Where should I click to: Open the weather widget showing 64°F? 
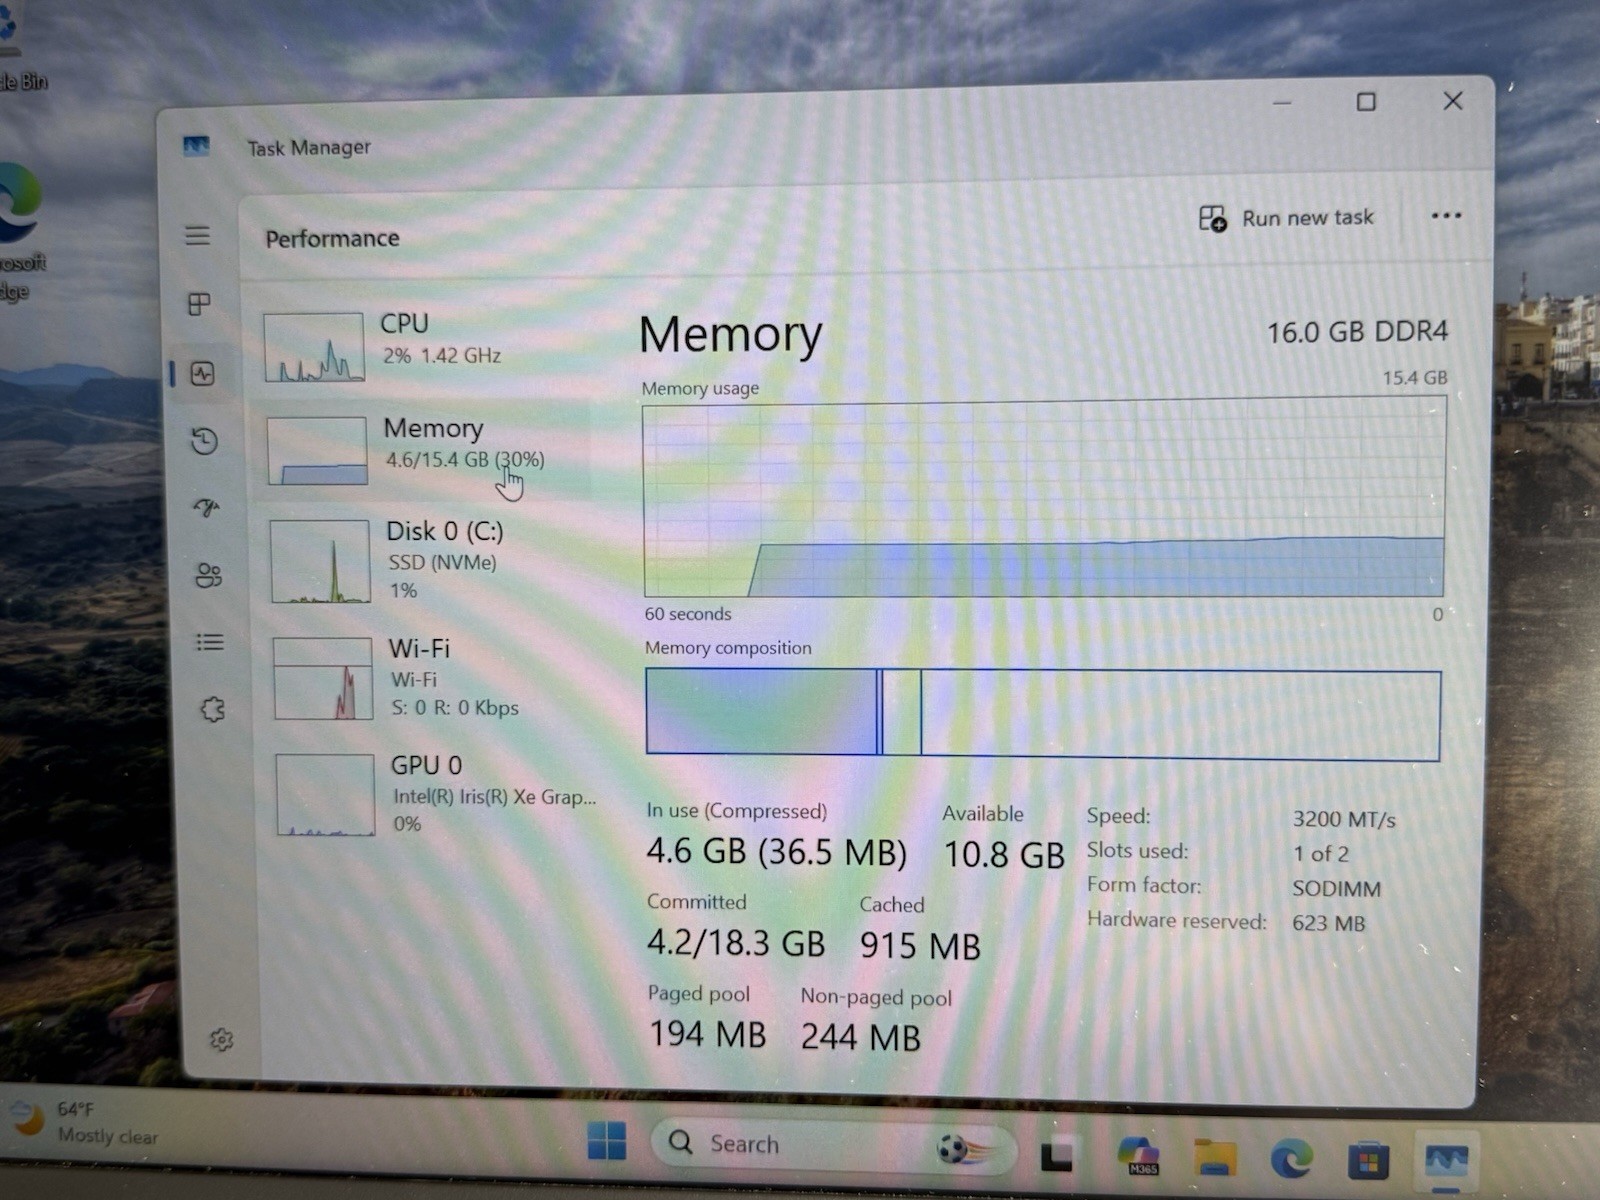tap(85, 1122)
